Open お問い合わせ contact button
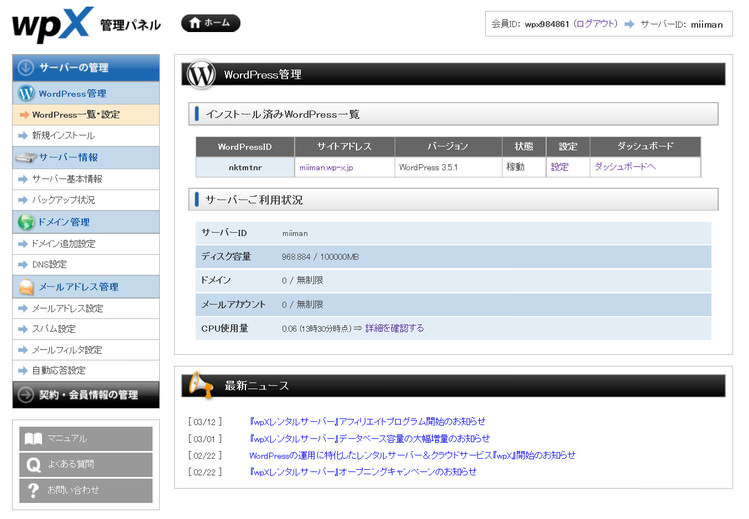The image size is (749, 519). click(x=86, y=490)
